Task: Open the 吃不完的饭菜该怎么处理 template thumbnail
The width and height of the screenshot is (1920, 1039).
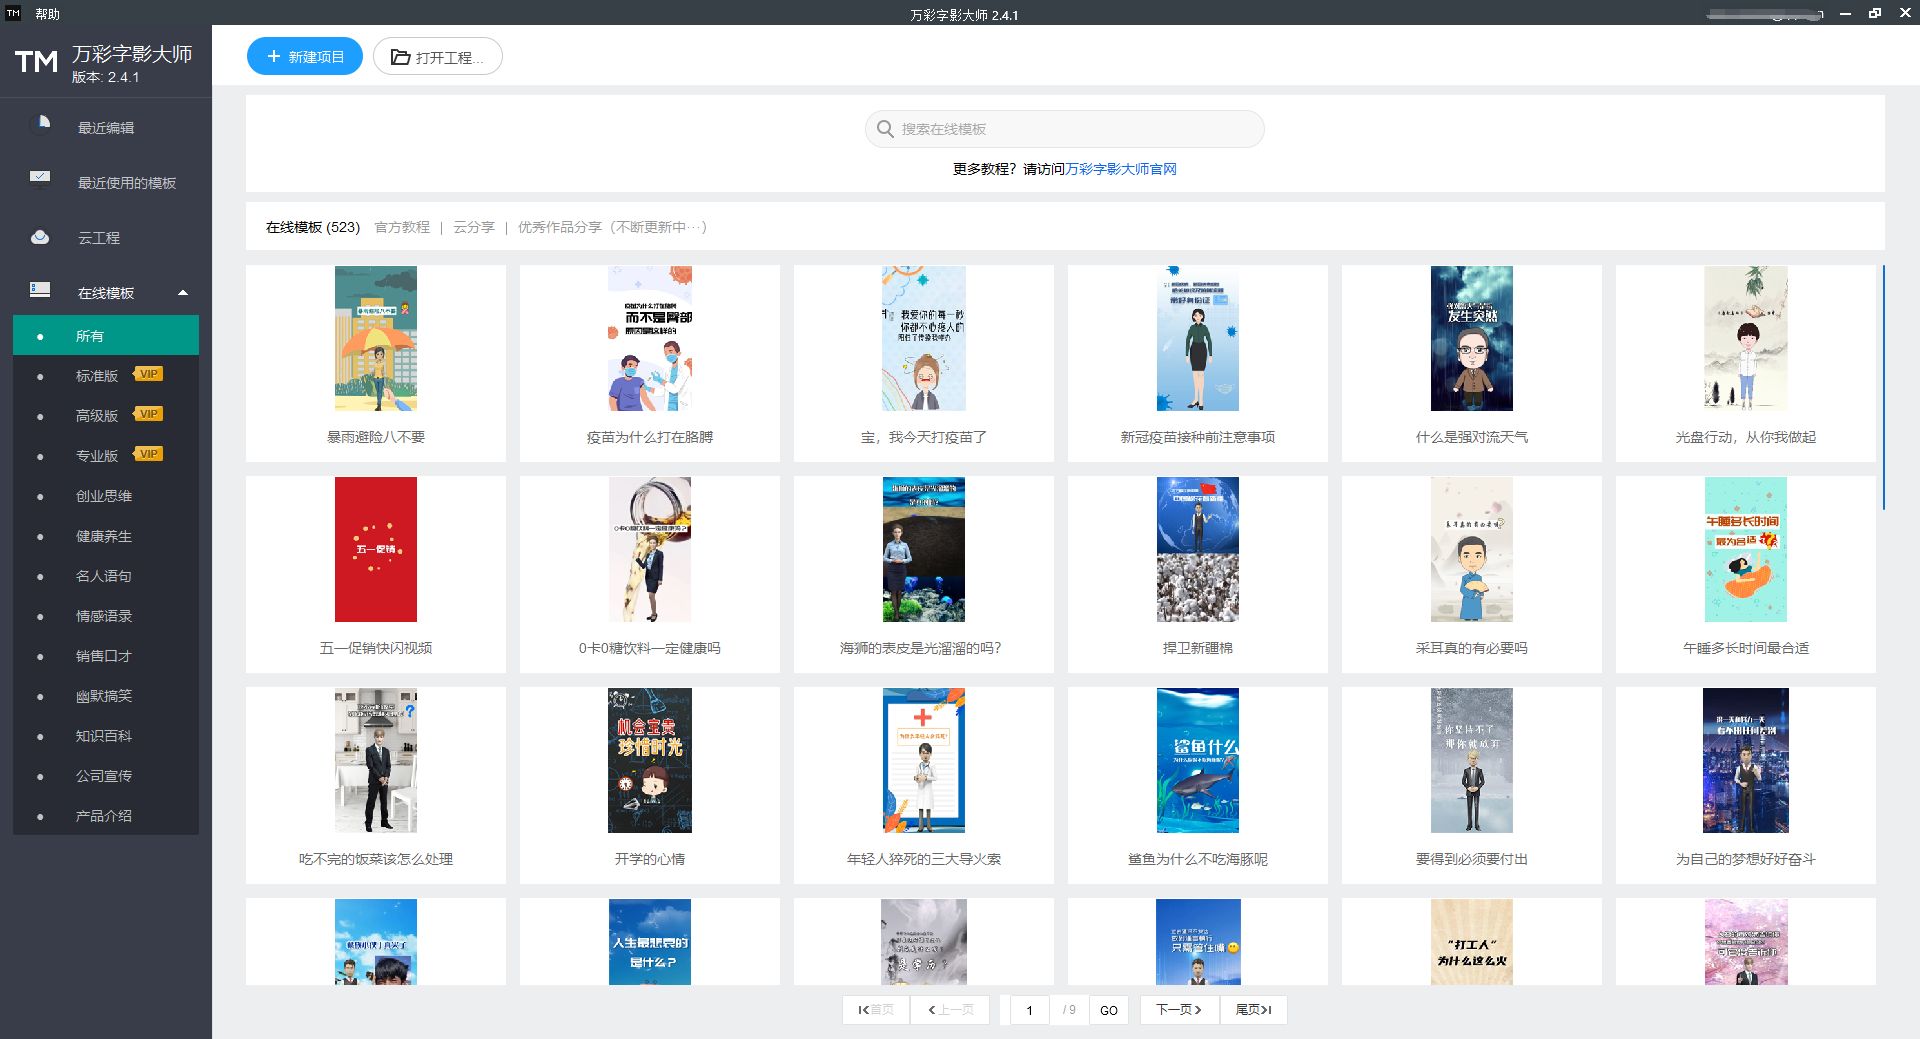Action: [376, 760]
